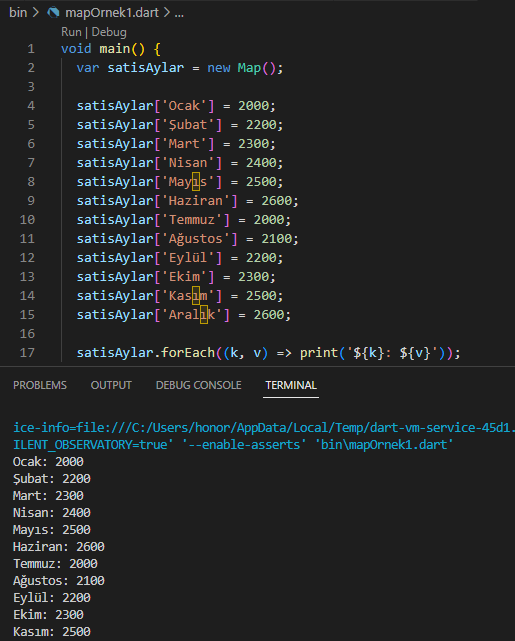Click the Dart file icon in breadcrumb
515x641 pixels.
(x=53, y=13)
